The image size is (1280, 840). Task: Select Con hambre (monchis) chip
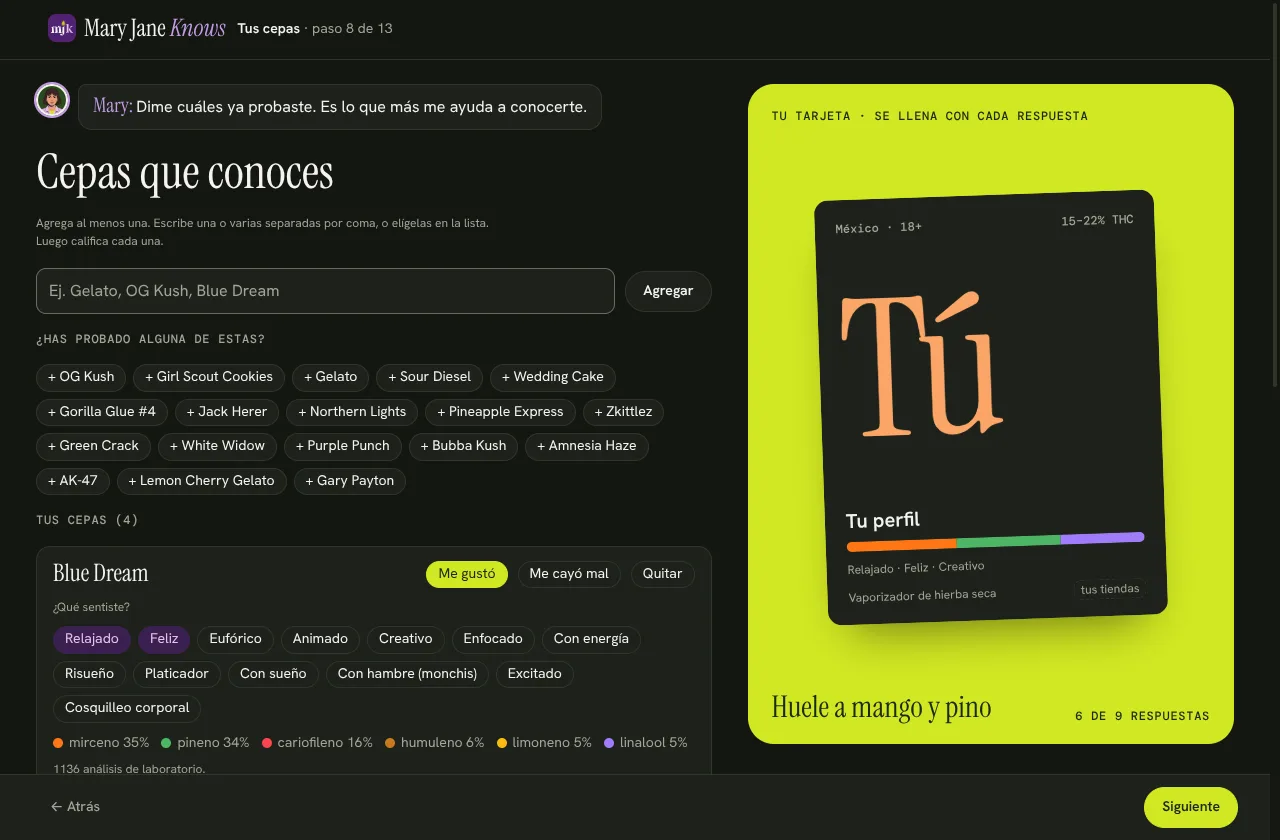pyautogui.click(x=407, y=674)
